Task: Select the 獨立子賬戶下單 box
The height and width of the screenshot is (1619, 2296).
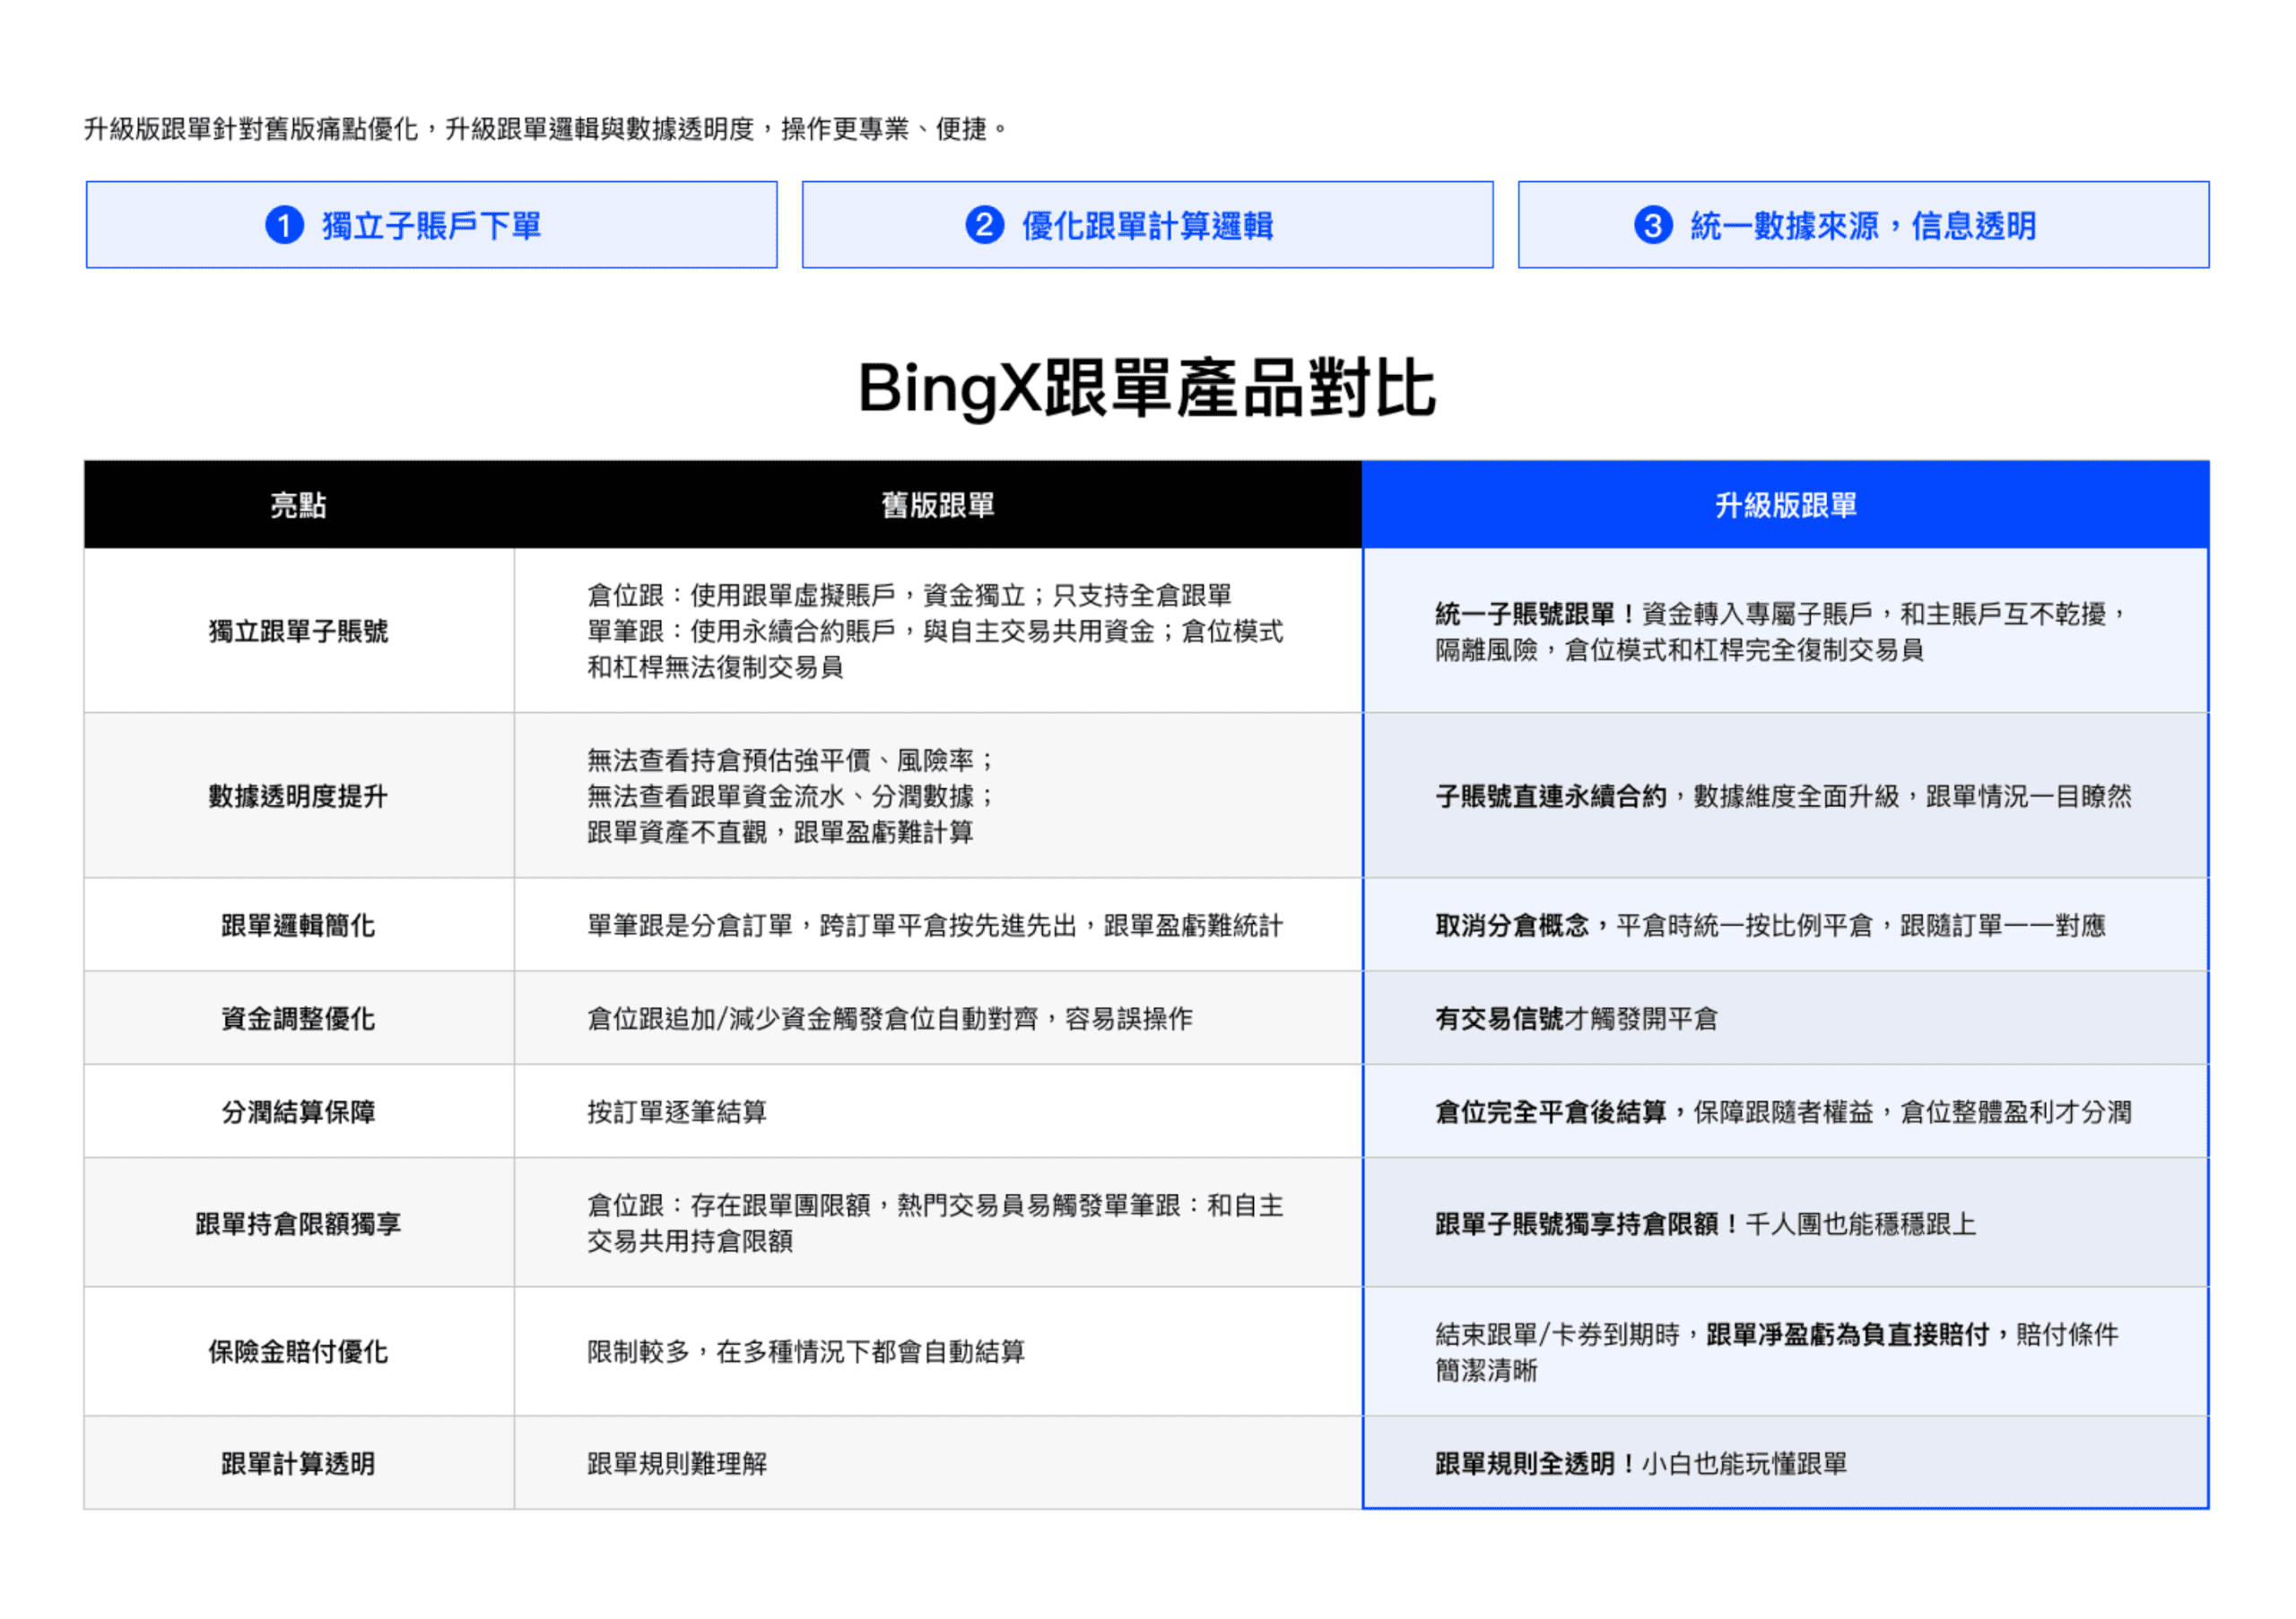Action: (x=432, y=225)
